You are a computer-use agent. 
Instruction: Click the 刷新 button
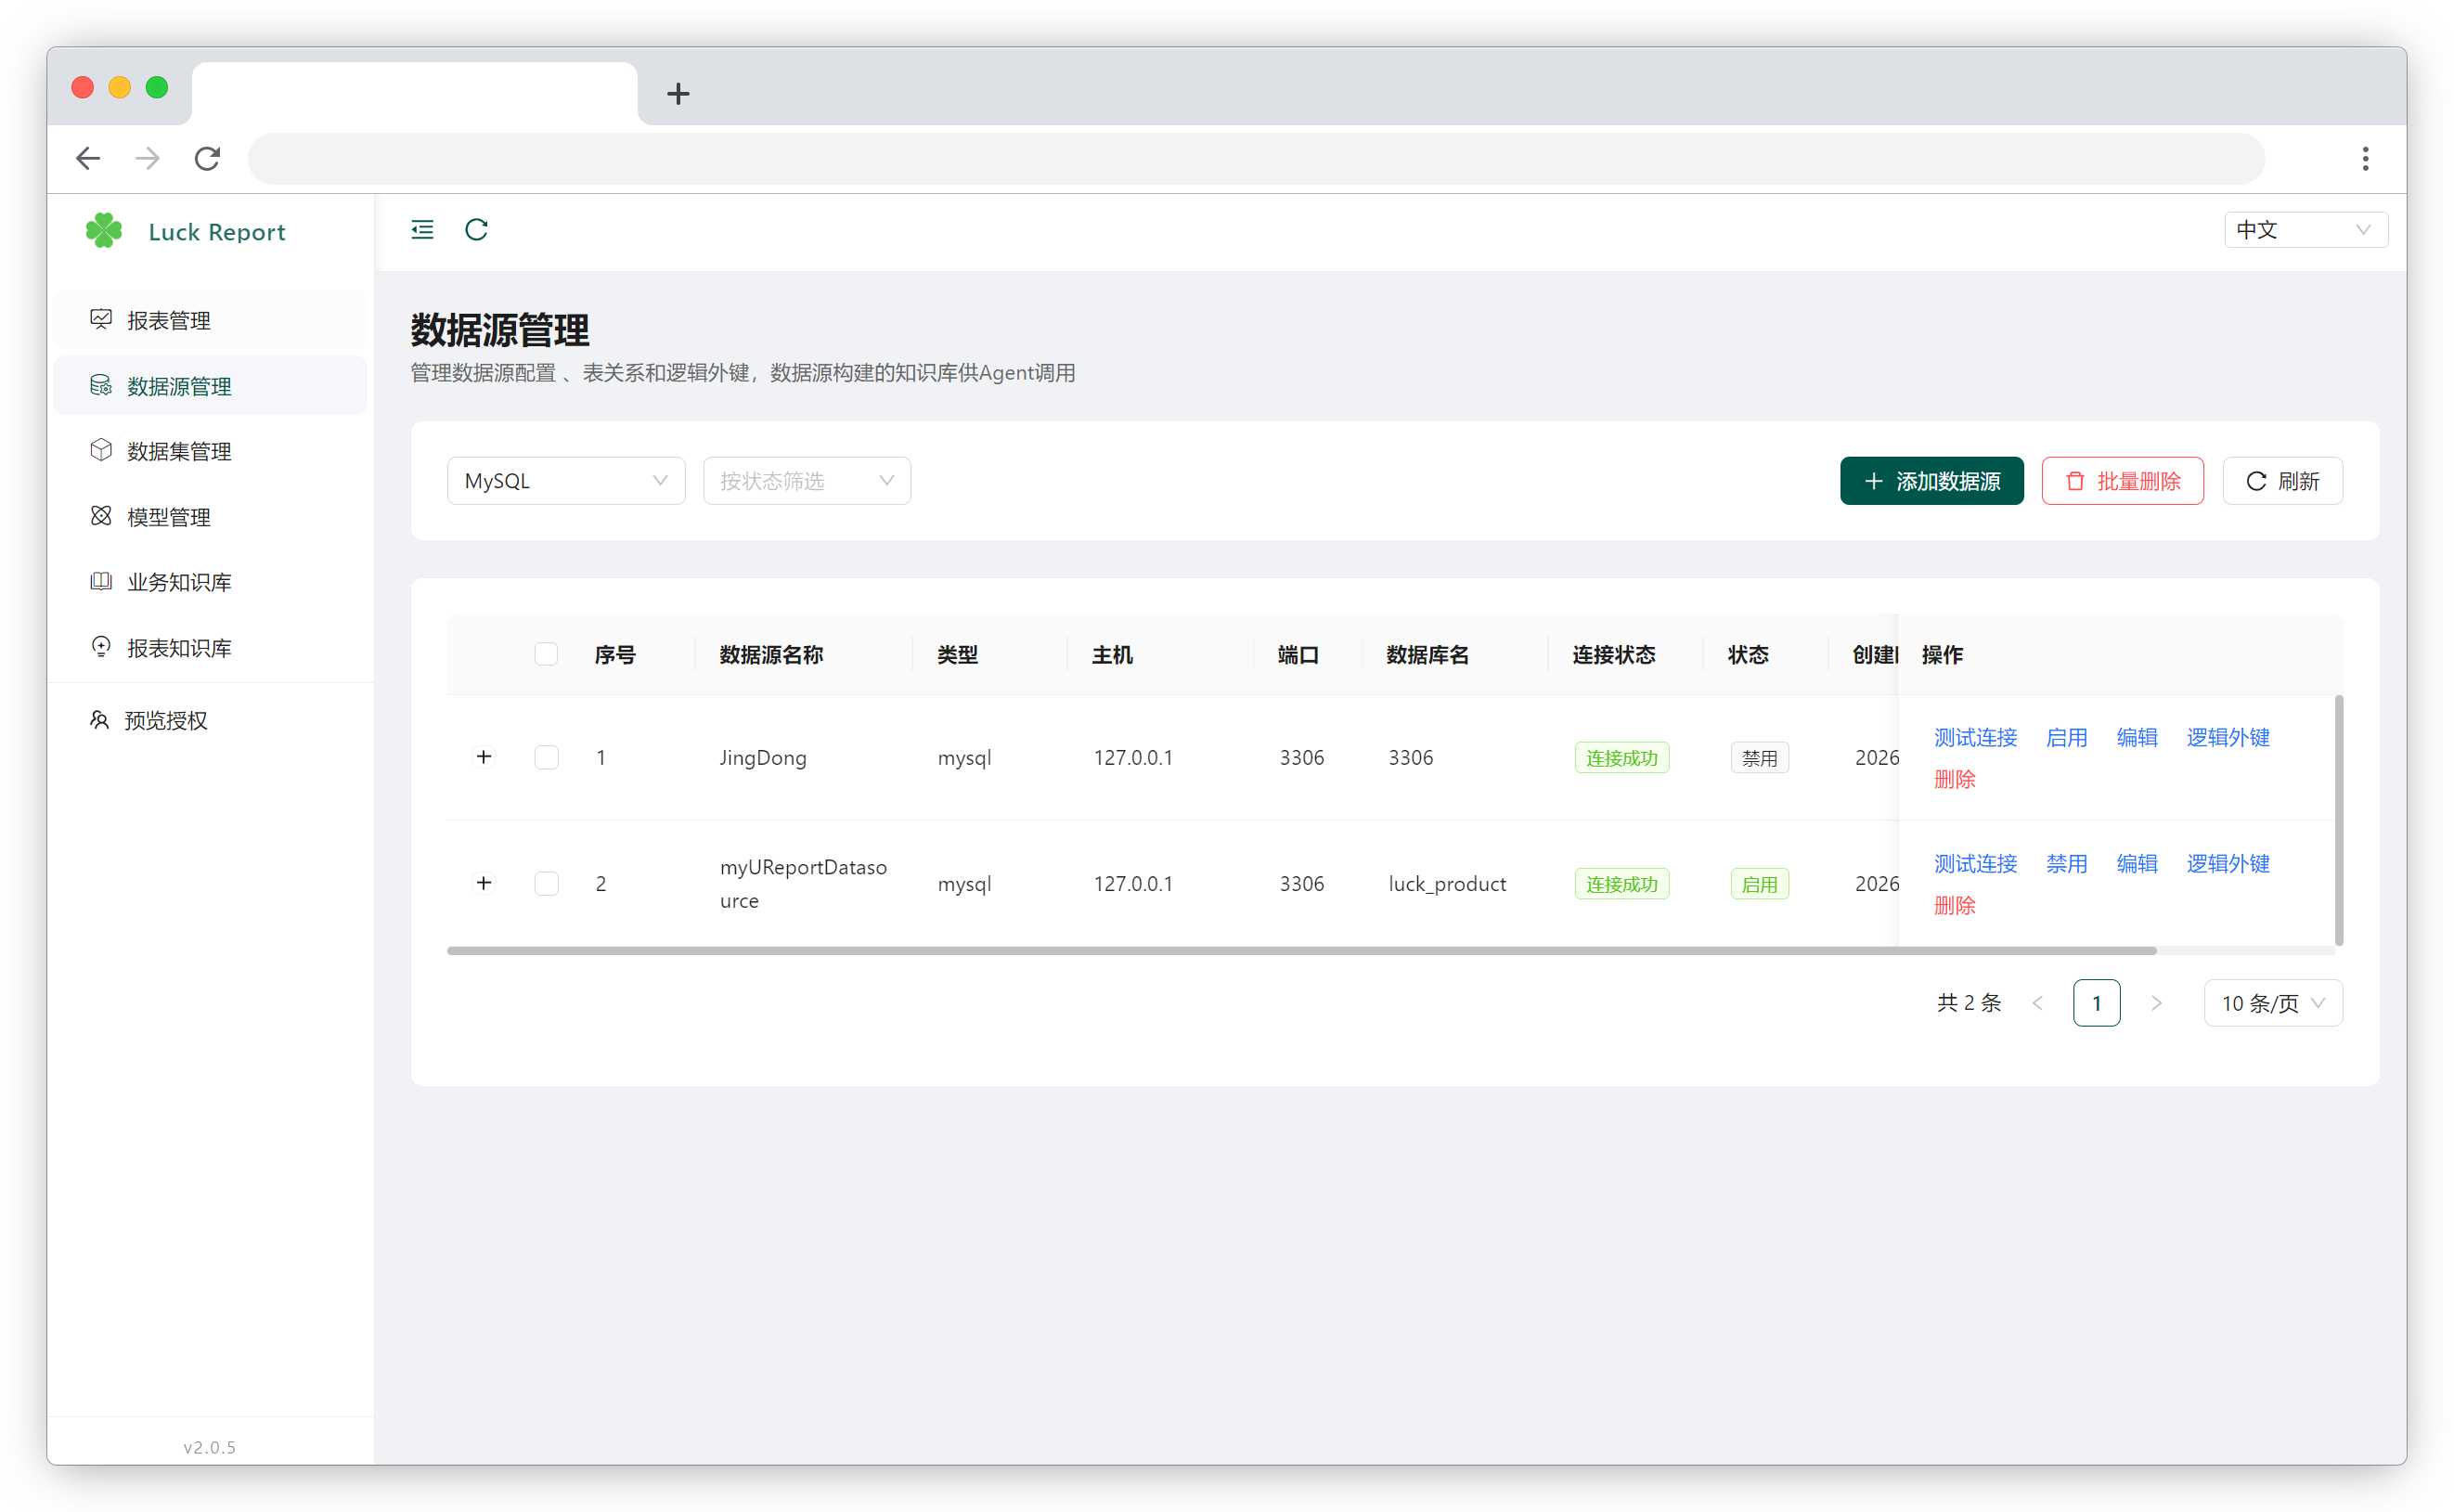(2282, 481)
